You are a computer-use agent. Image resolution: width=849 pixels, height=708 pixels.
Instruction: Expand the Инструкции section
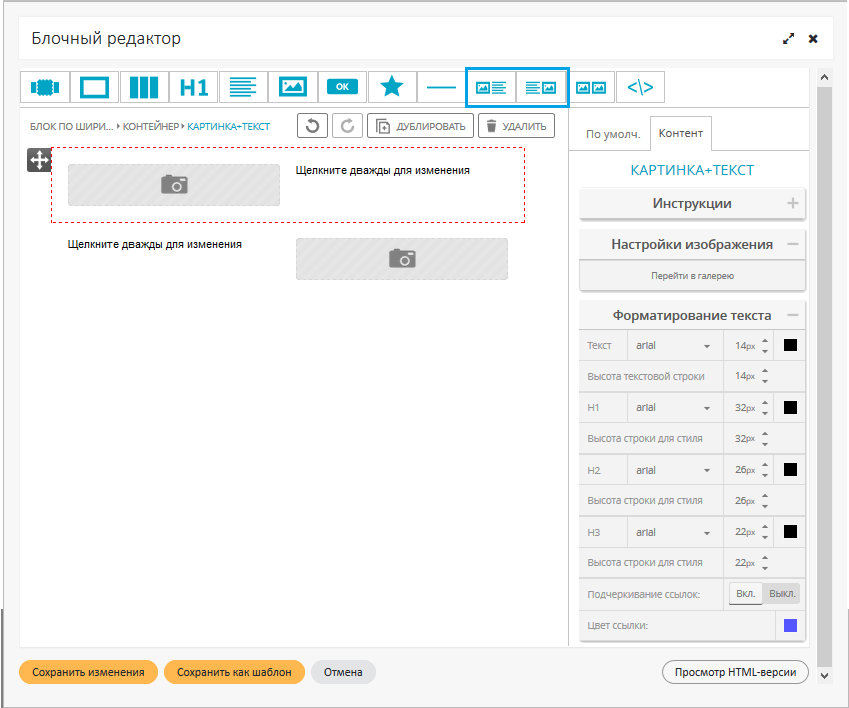click(793, 203)
